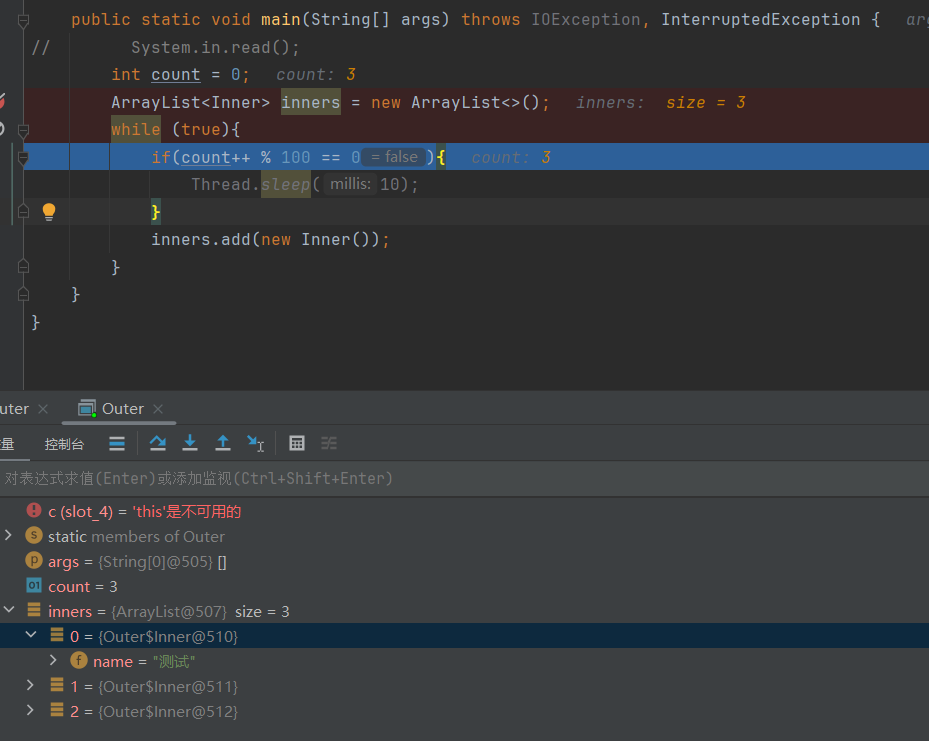Select the args variable row
This screenshot has width=929, height=741.
pos(464,562)
